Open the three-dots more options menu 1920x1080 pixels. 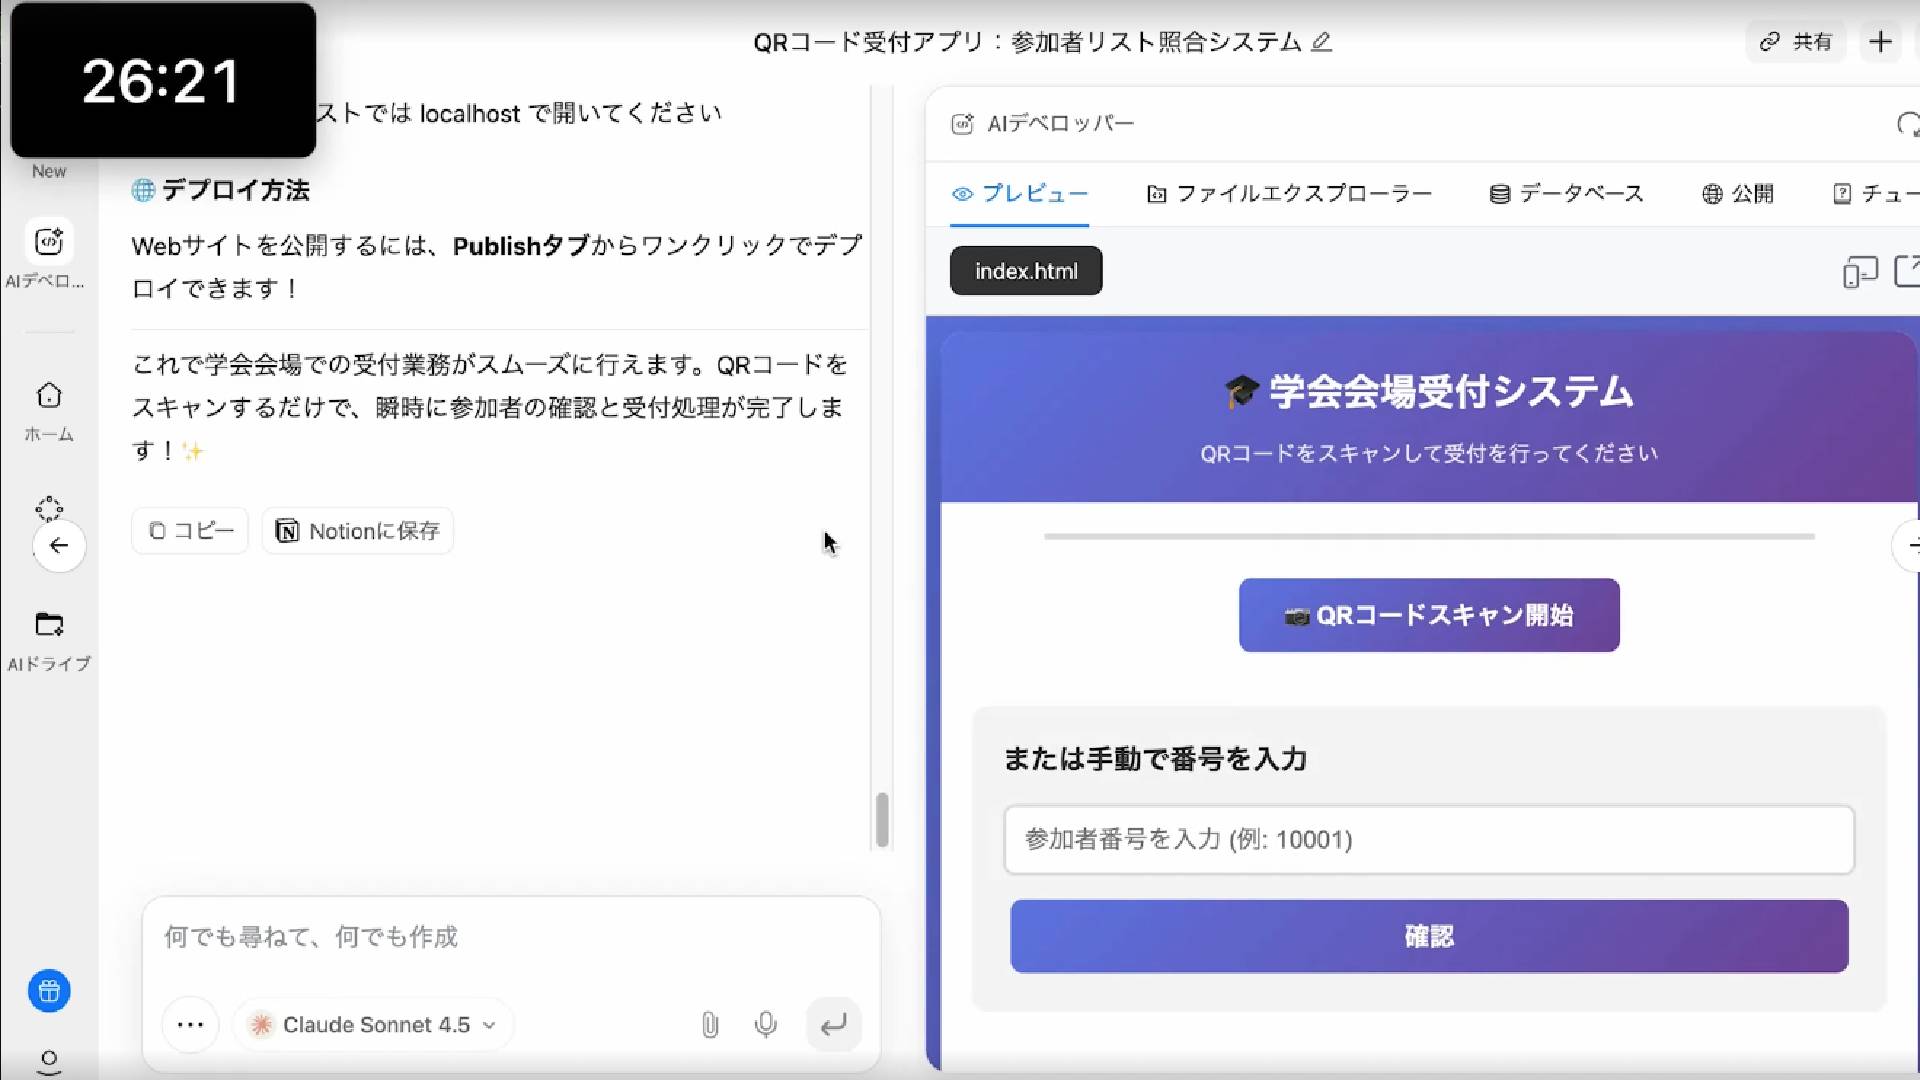[190, 1024]
